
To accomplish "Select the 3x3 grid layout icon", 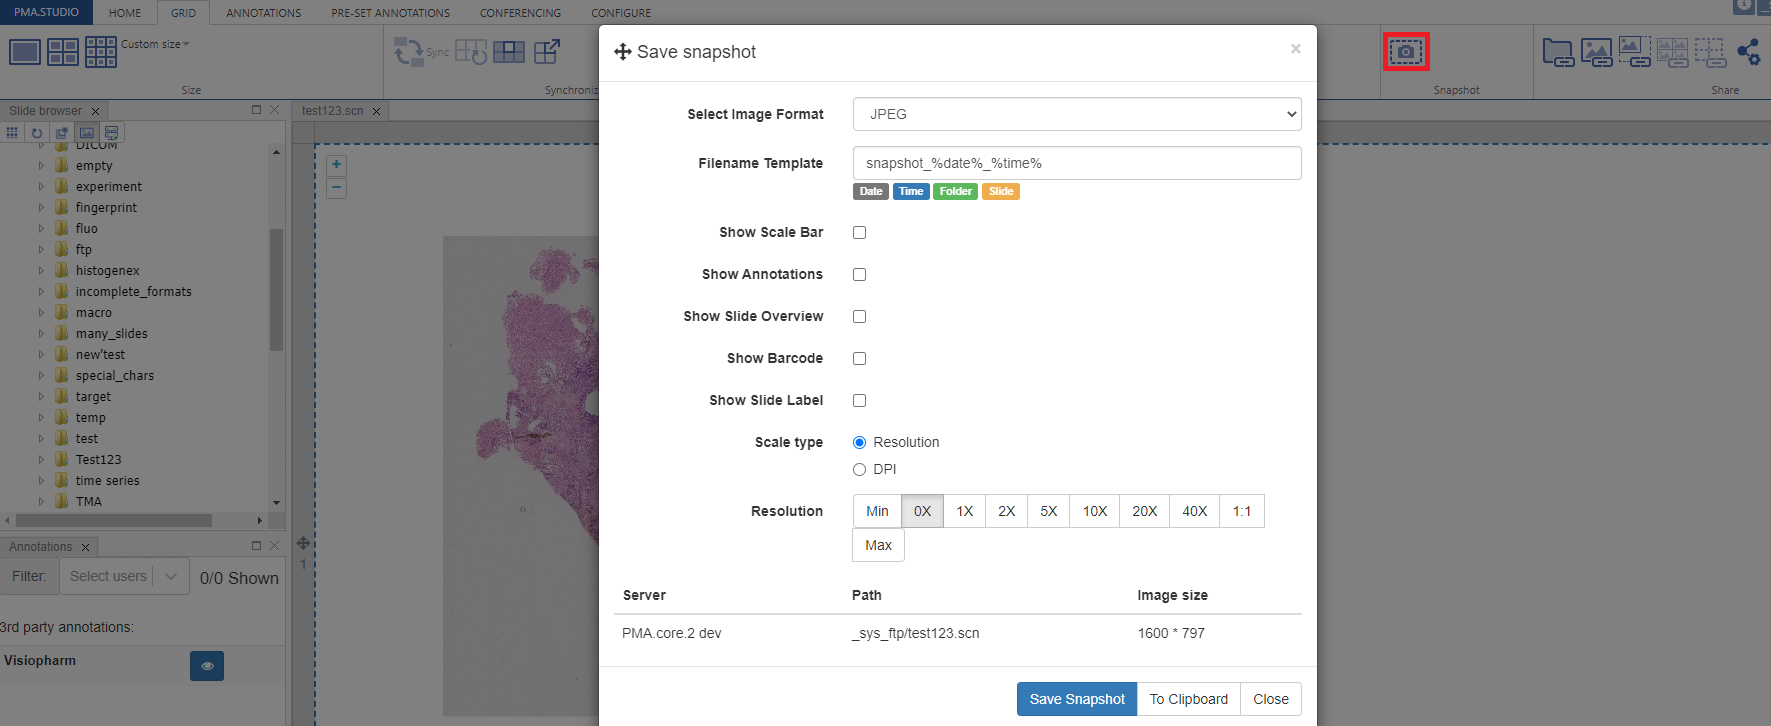I will (101, 52).
